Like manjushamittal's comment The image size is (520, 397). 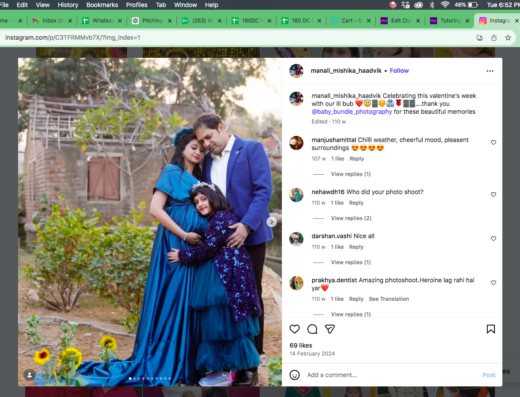pos(493,142)
